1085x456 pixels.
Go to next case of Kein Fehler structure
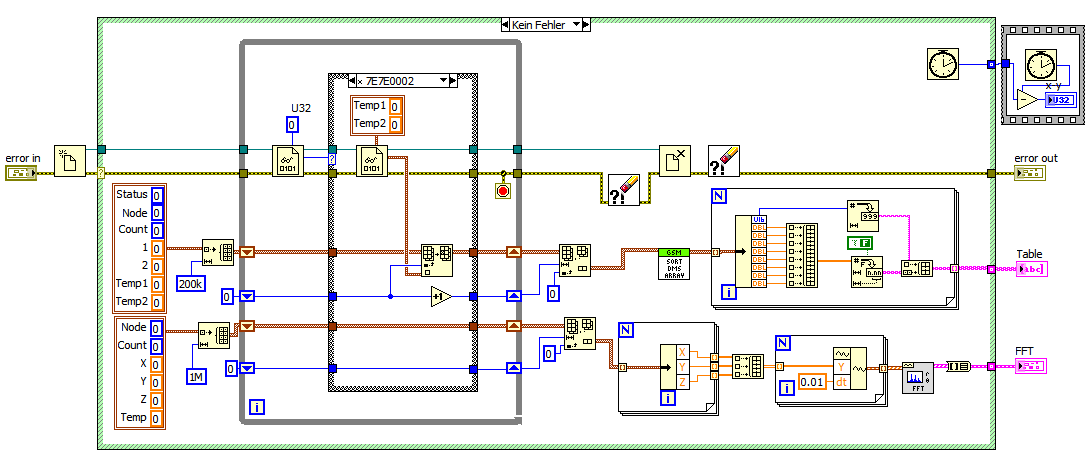click(586, 25)
